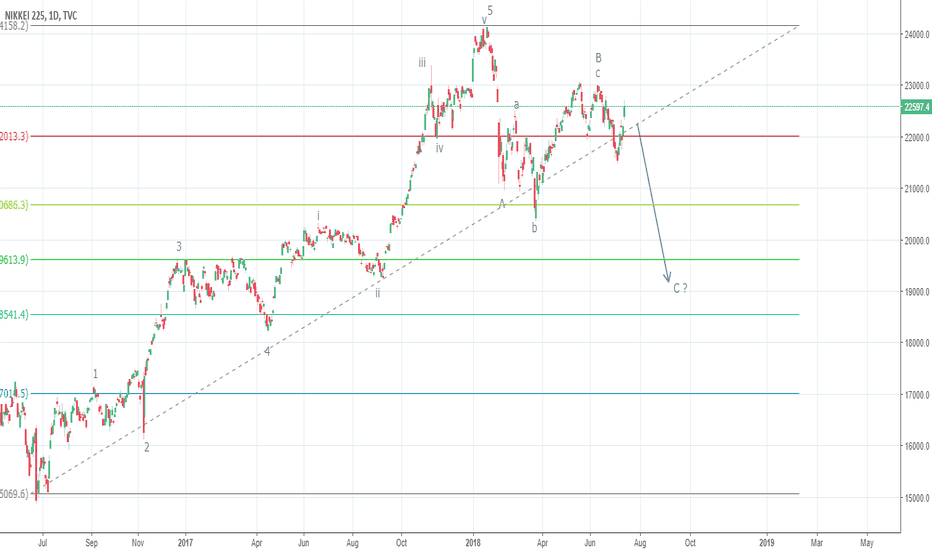
Task: Select the 2018 year label on time axis
Action: pos(473,543)
